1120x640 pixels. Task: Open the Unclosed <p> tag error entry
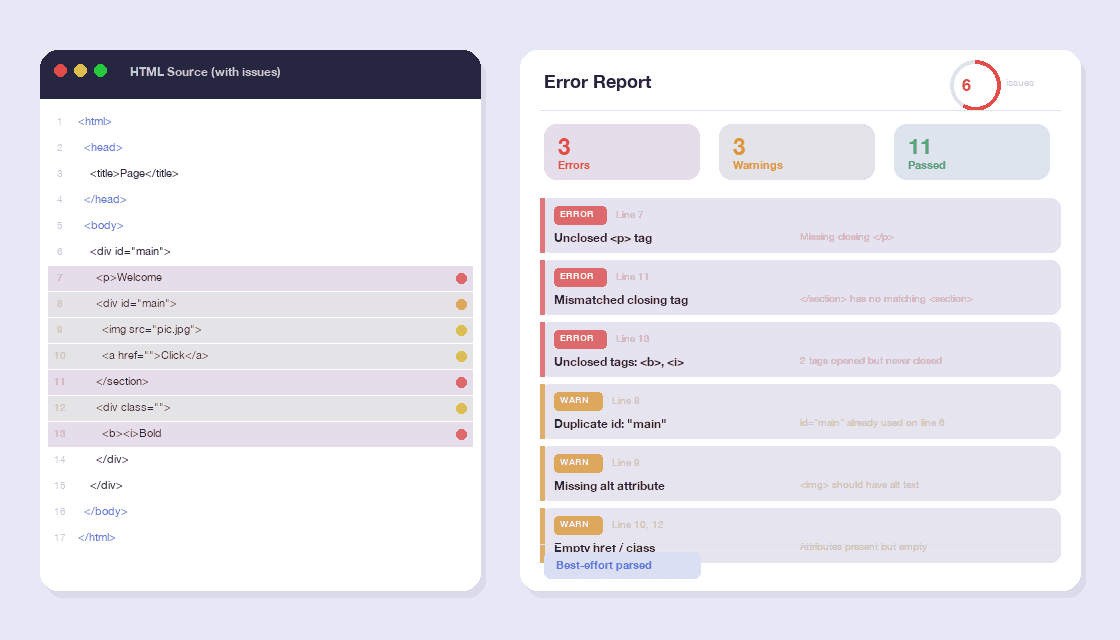(x=800, y=226)
